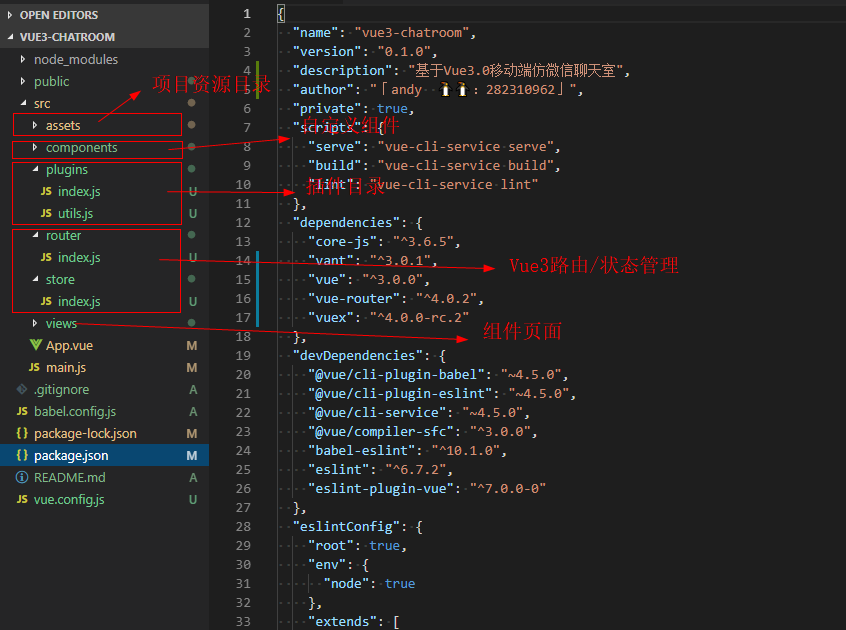Select the public folder name
This screenshot has height=630, width=846.
(52, 81)
